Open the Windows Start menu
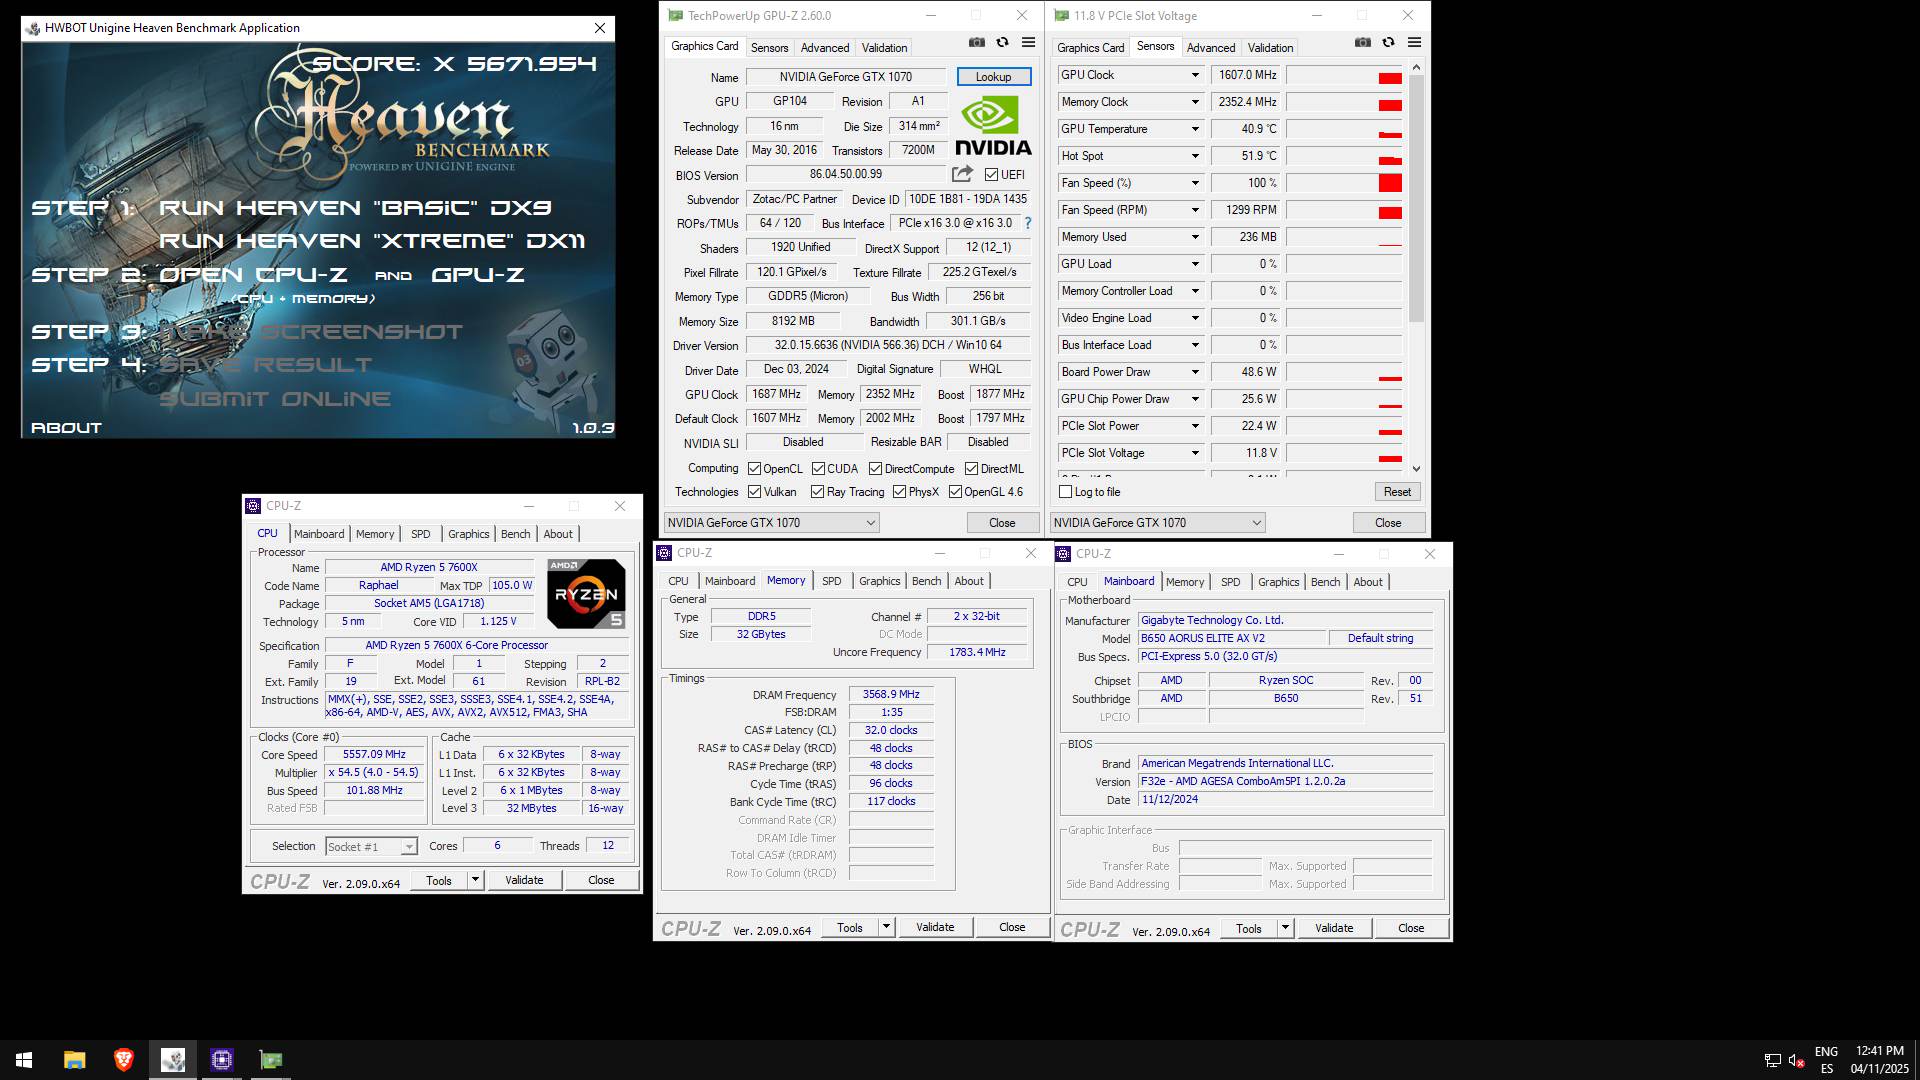1920x1080 pixels. tap(24, 1060)
